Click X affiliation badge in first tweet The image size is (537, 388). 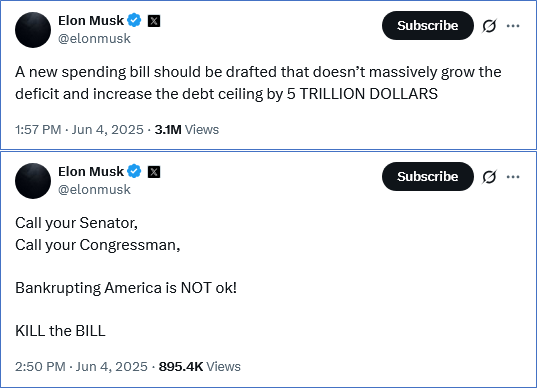tap(154, 21)
